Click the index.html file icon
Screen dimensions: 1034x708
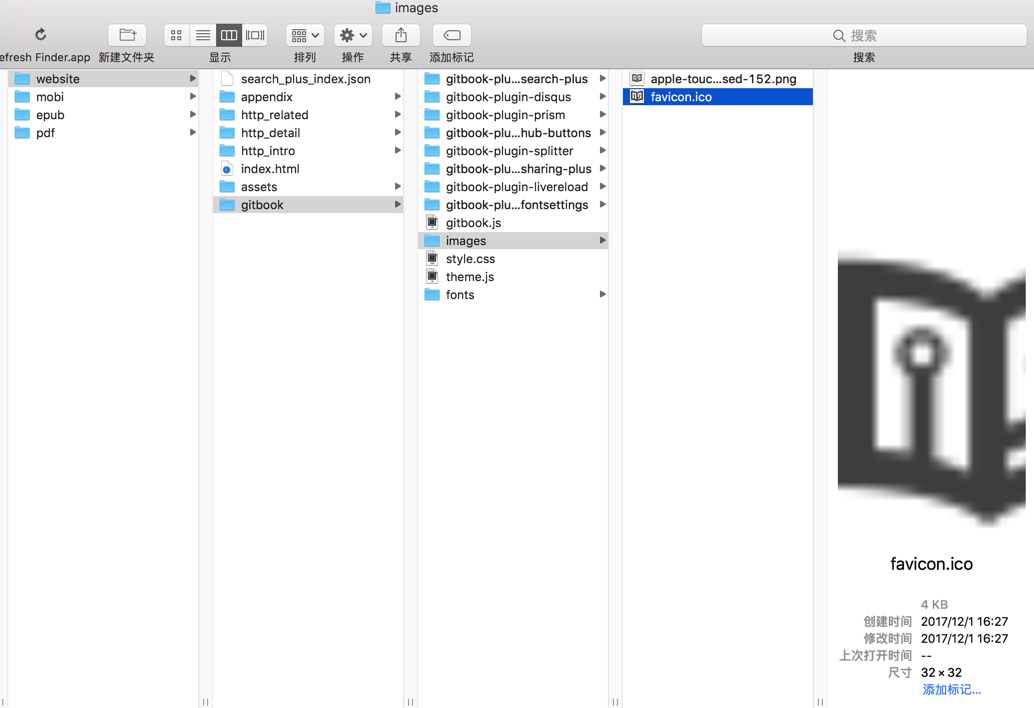pos(227,169)
